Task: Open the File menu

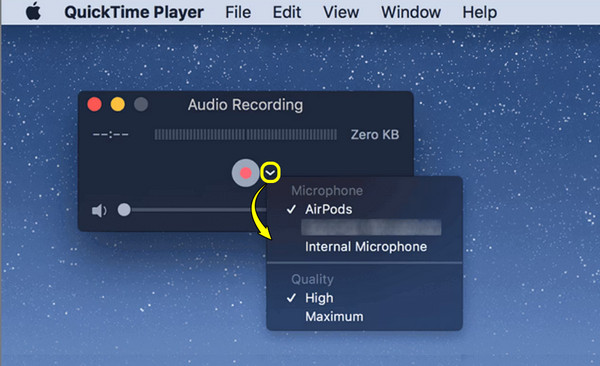Action: coord(238,12)
